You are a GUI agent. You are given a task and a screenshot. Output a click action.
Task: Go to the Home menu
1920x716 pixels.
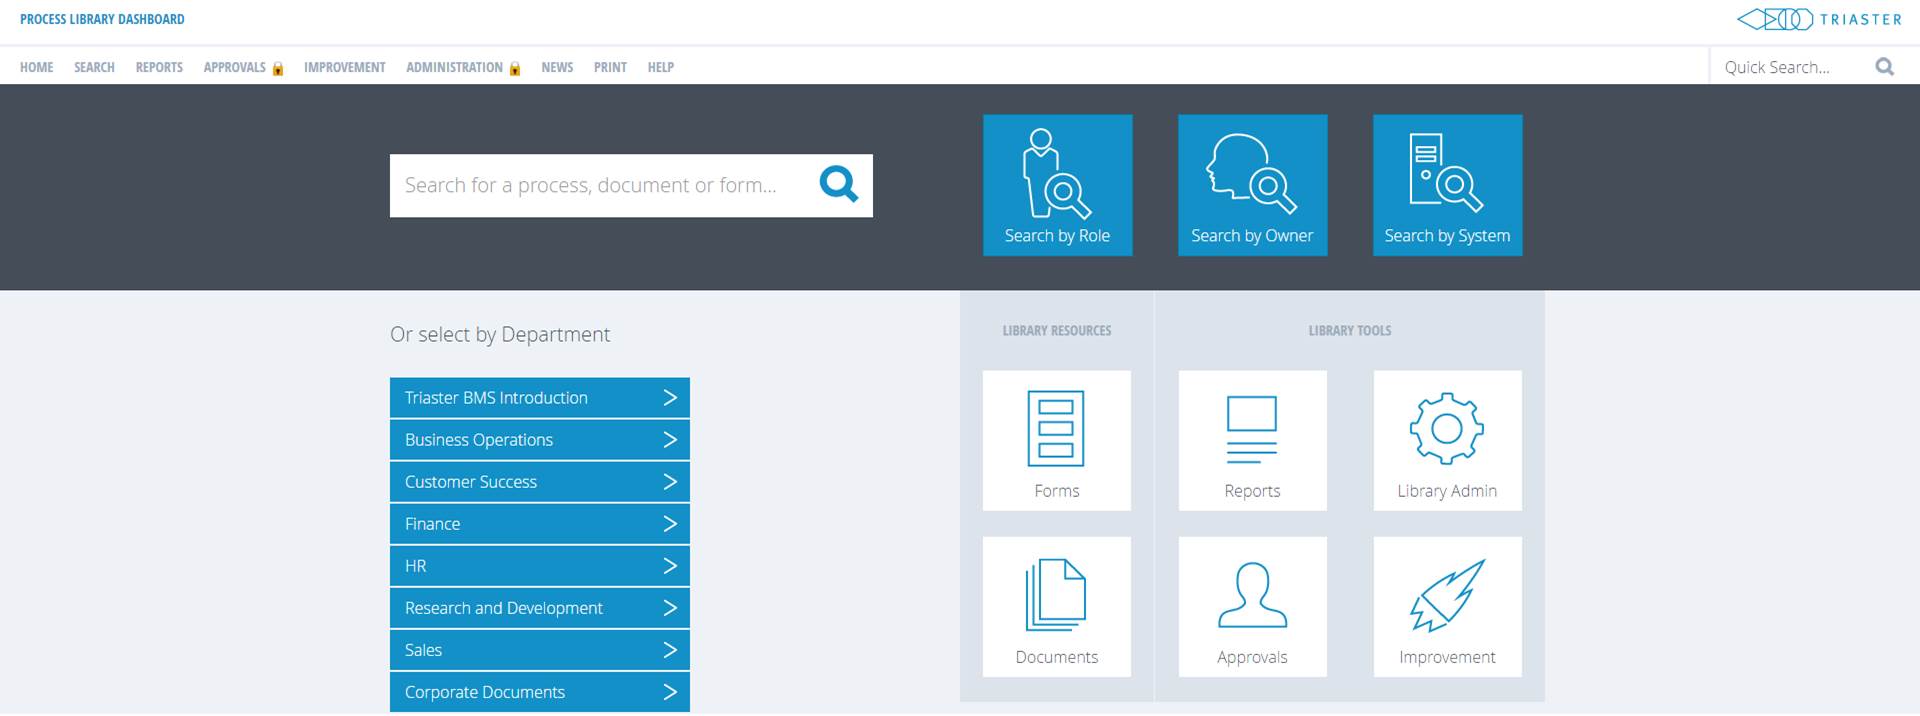[x=37, y=67]
